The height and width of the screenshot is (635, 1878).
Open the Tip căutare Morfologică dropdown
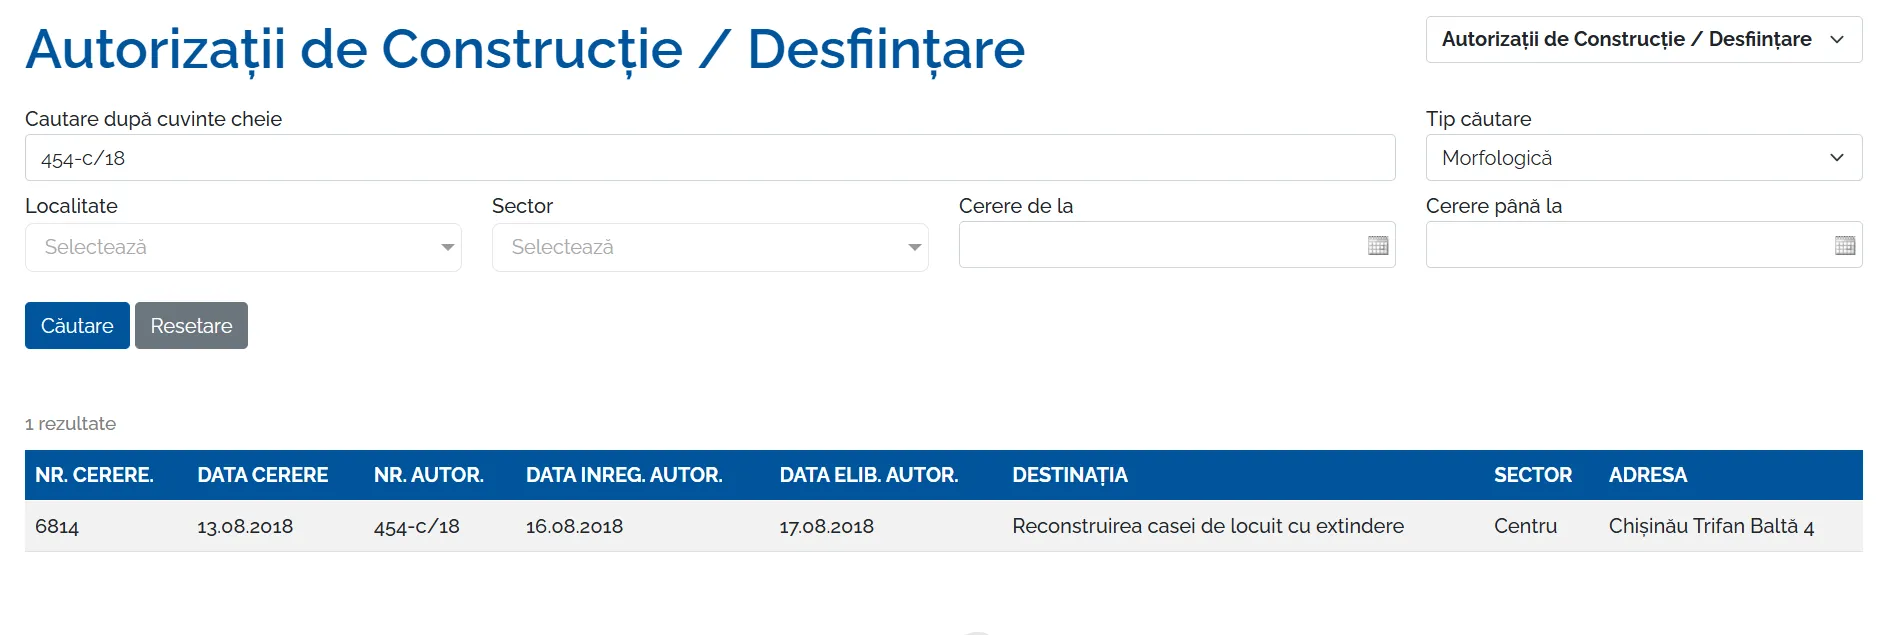(1643, 158)
